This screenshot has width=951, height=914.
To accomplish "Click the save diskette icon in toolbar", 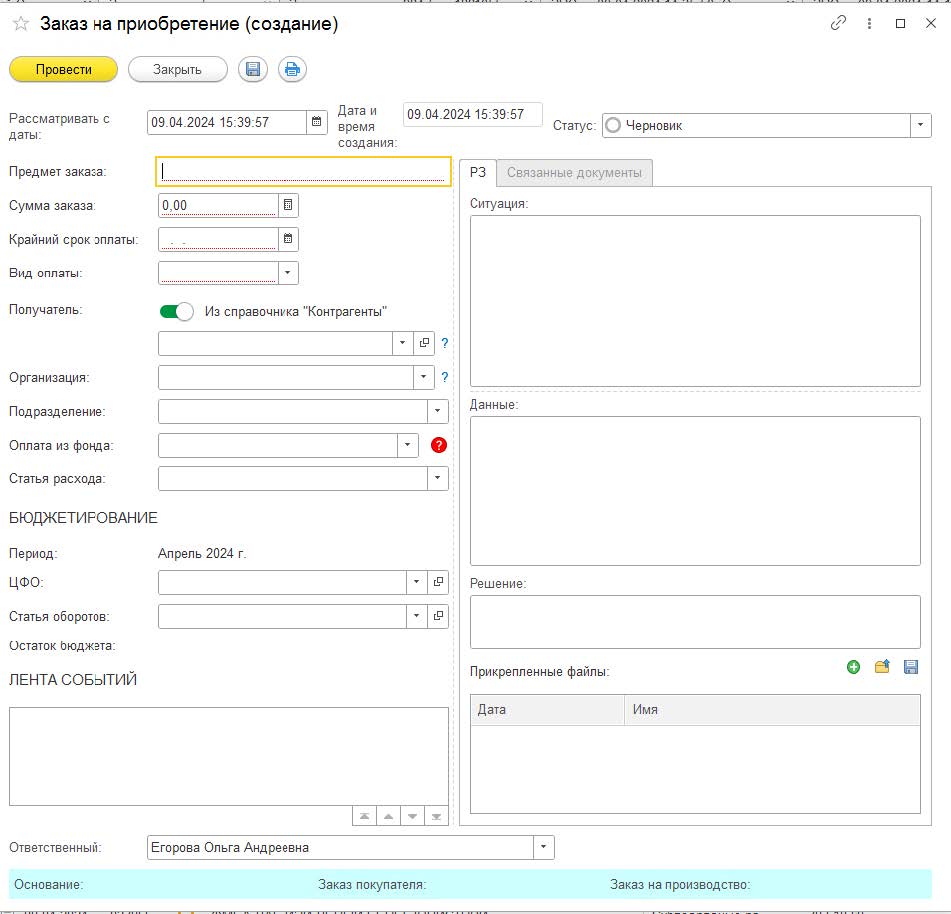I will [253, 70].
